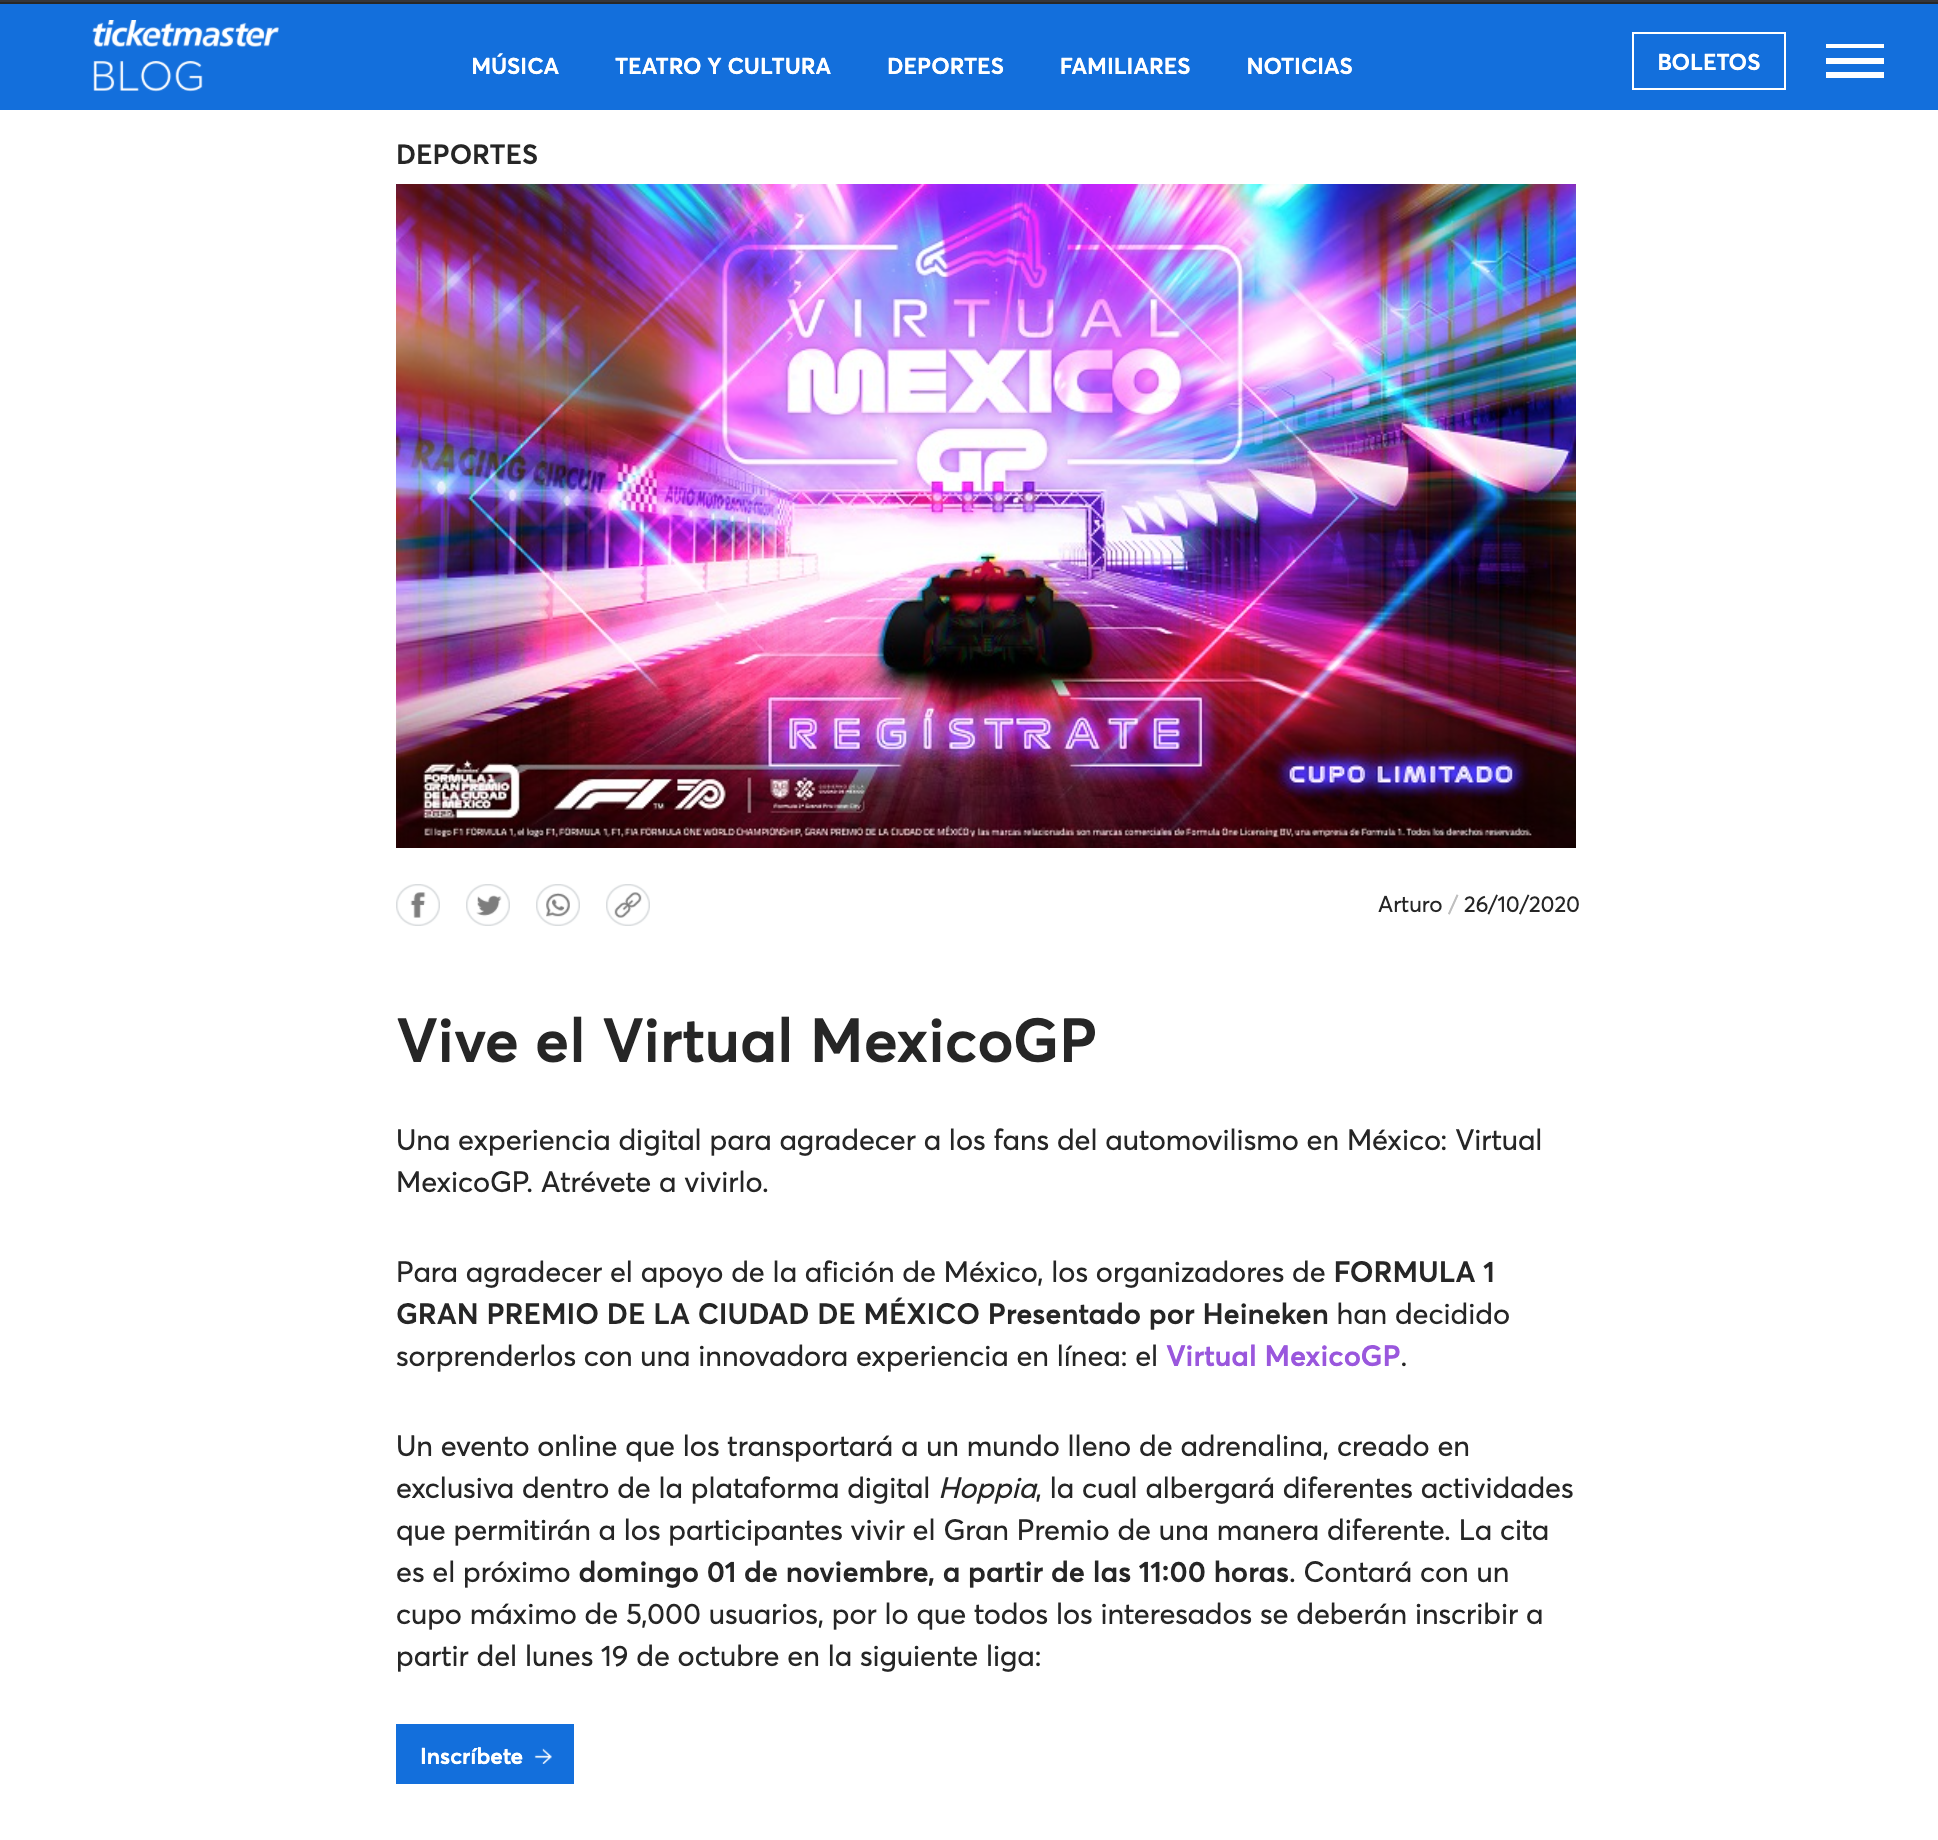
Task: Open Deportes in the navigation bar
Action: click(945, 66)
